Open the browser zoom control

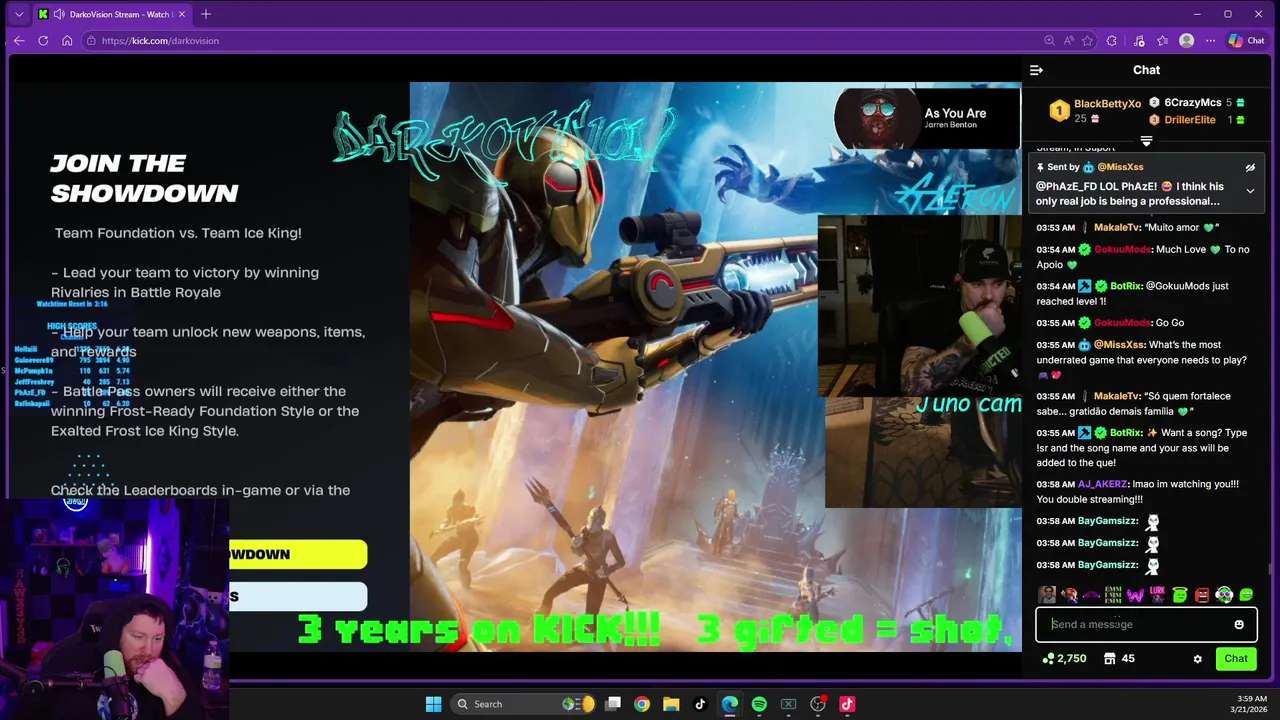pos(1049,41)
